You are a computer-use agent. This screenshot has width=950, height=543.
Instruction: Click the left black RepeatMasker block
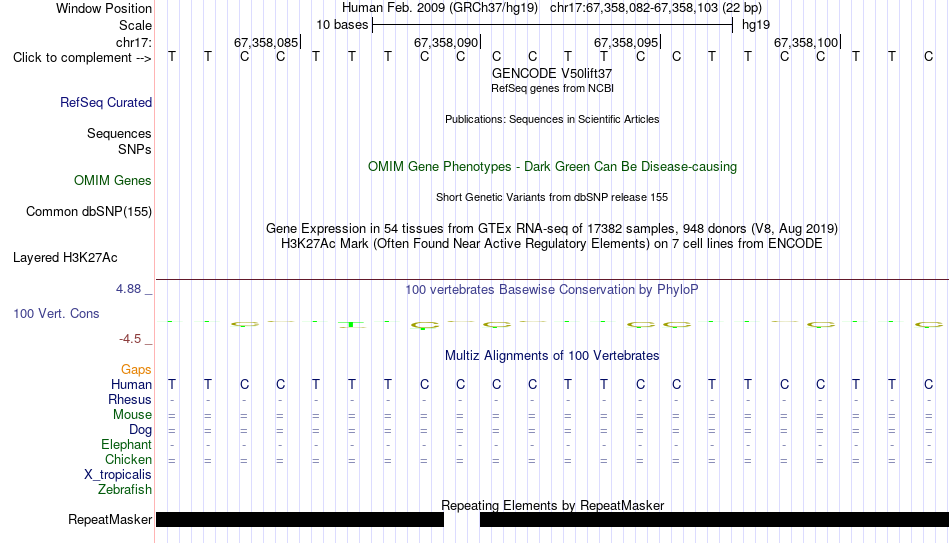click(x=300, y=519)
